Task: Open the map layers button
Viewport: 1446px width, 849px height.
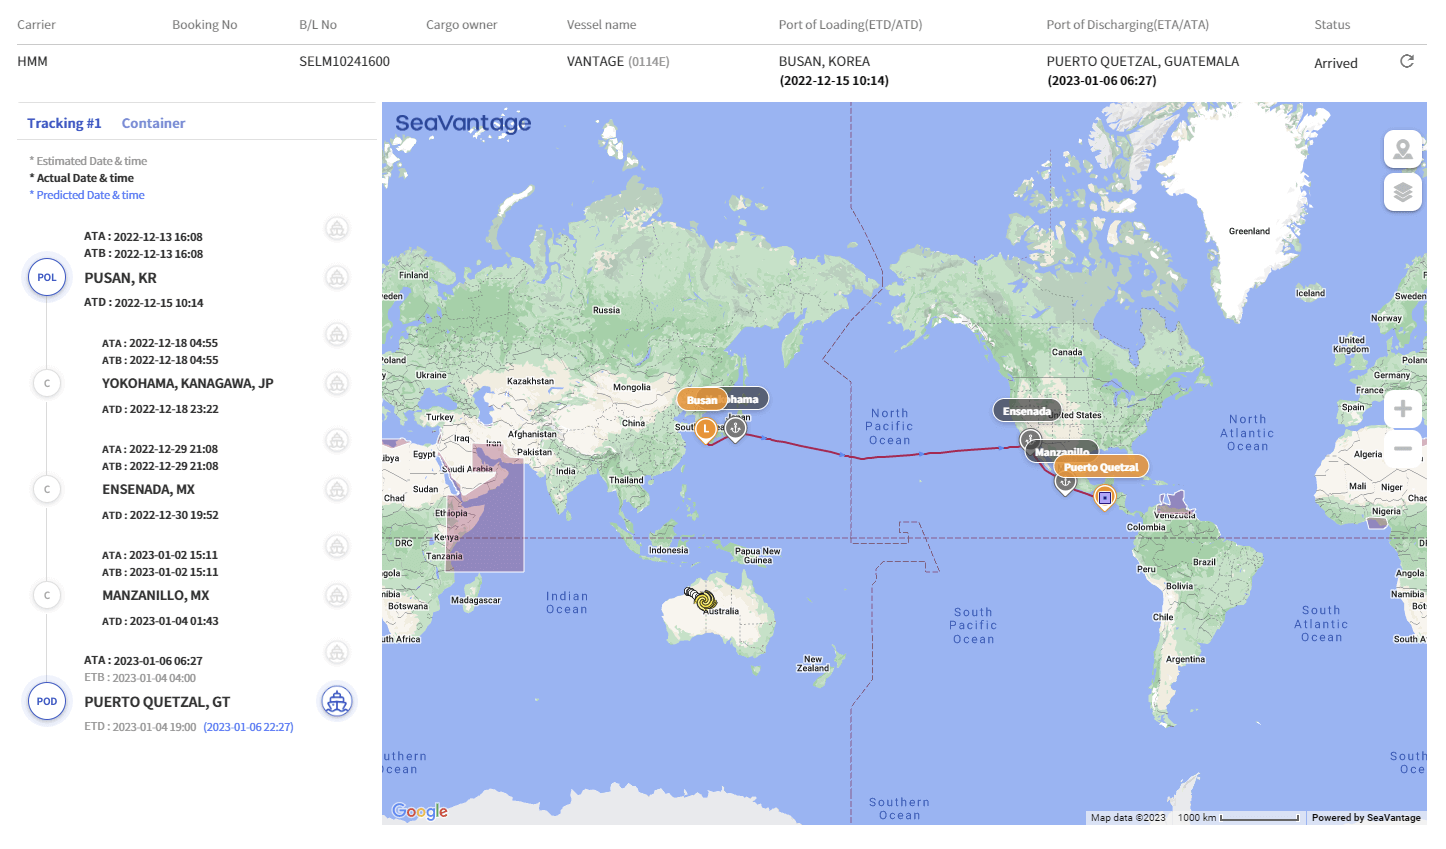Action: [x=1402, y=192]
